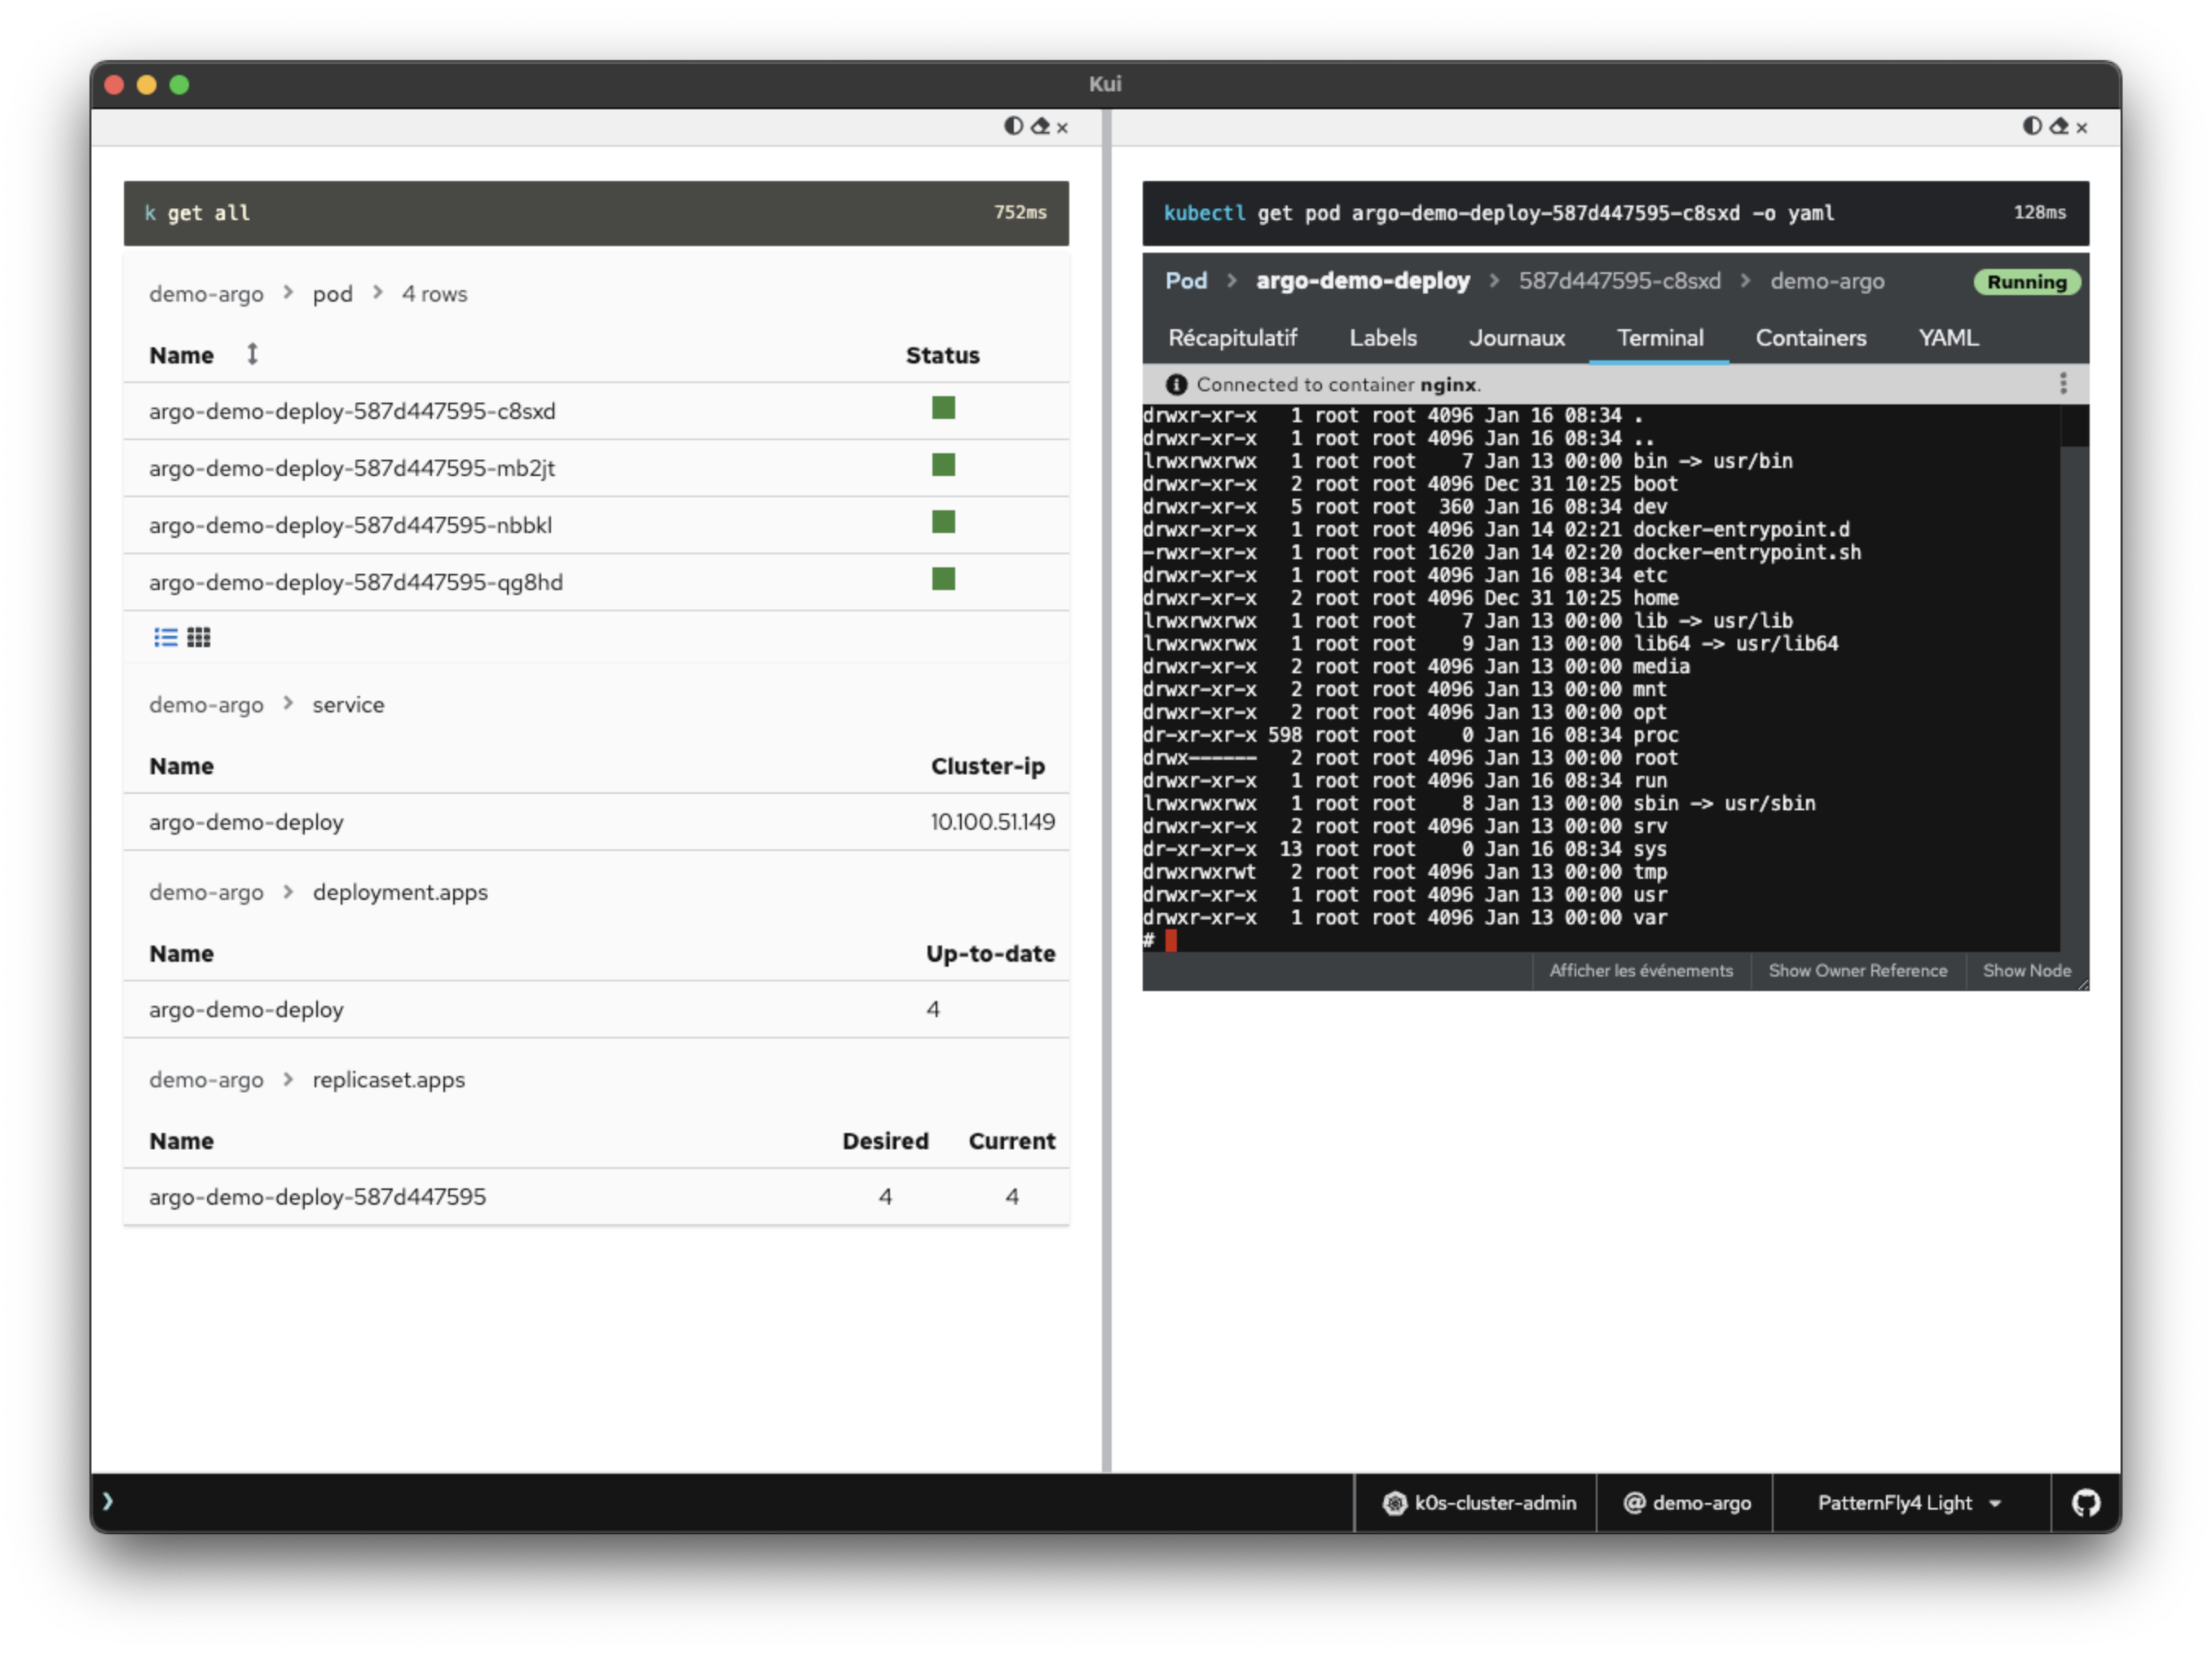Click the contrast icon in left split
The height and width of the screenshot is (1653, 2212).
(x=1013, y=126)
